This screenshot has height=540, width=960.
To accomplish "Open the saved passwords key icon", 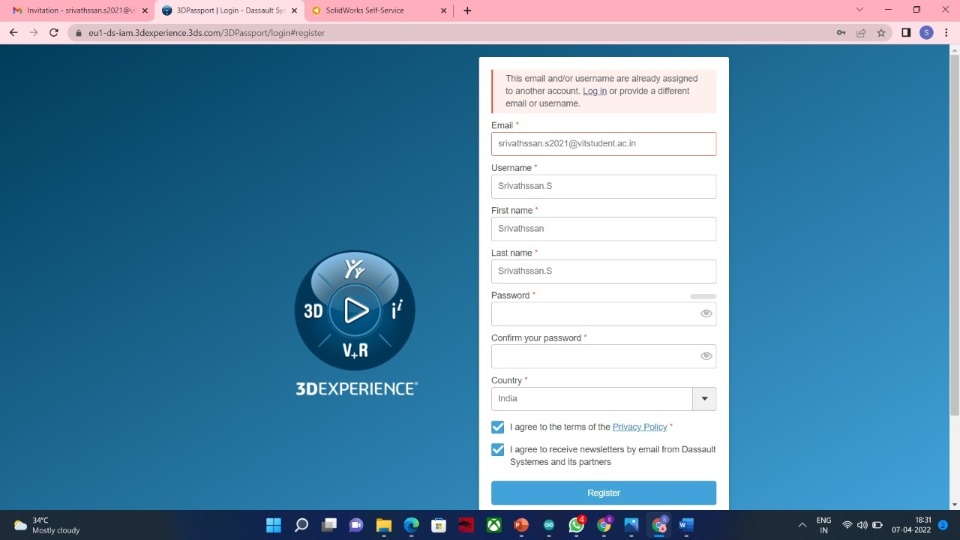I will point(841,32).
